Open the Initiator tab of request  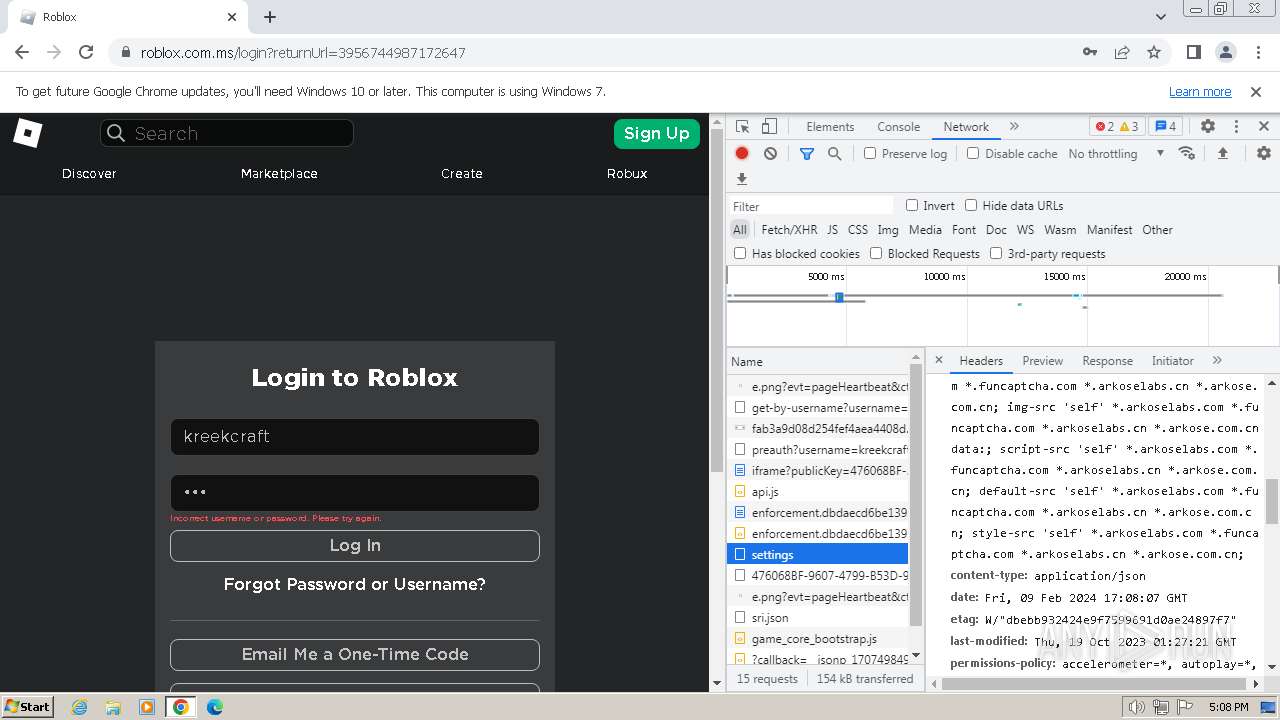[x=1172, y=361]
